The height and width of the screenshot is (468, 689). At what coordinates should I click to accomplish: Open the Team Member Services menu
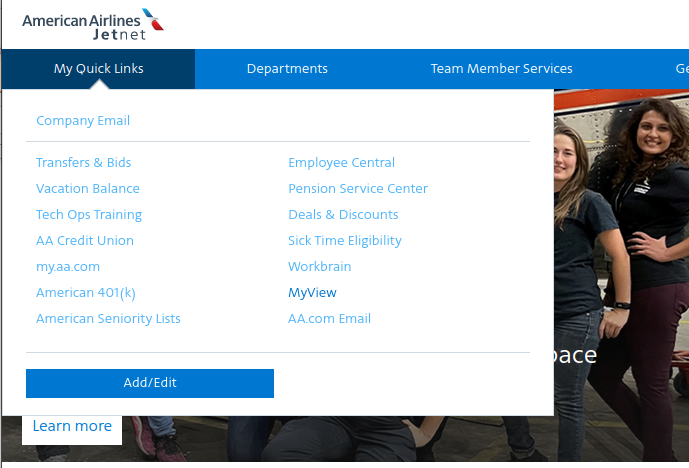point(501,69)
